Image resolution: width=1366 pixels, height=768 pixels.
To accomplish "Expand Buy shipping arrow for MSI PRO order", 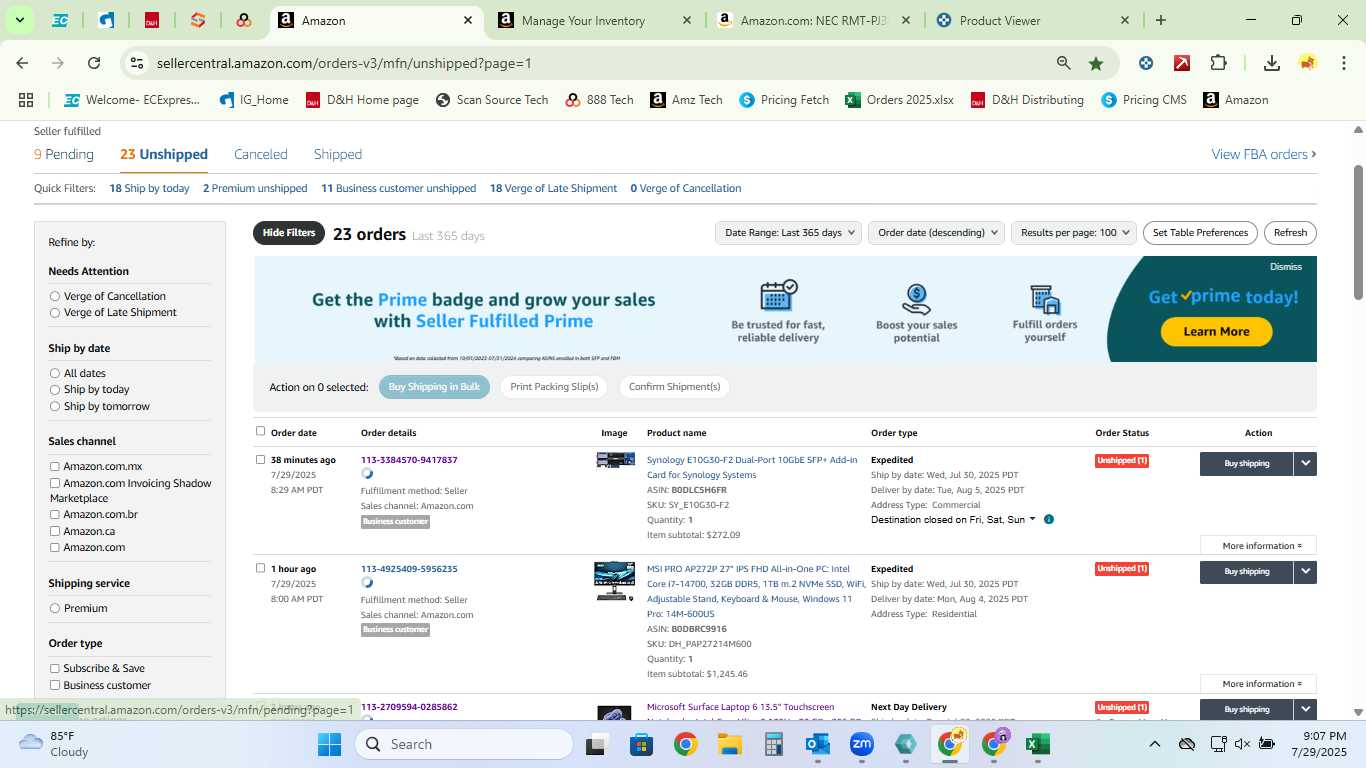I will pyautogui.click(x=1305, y=571).
